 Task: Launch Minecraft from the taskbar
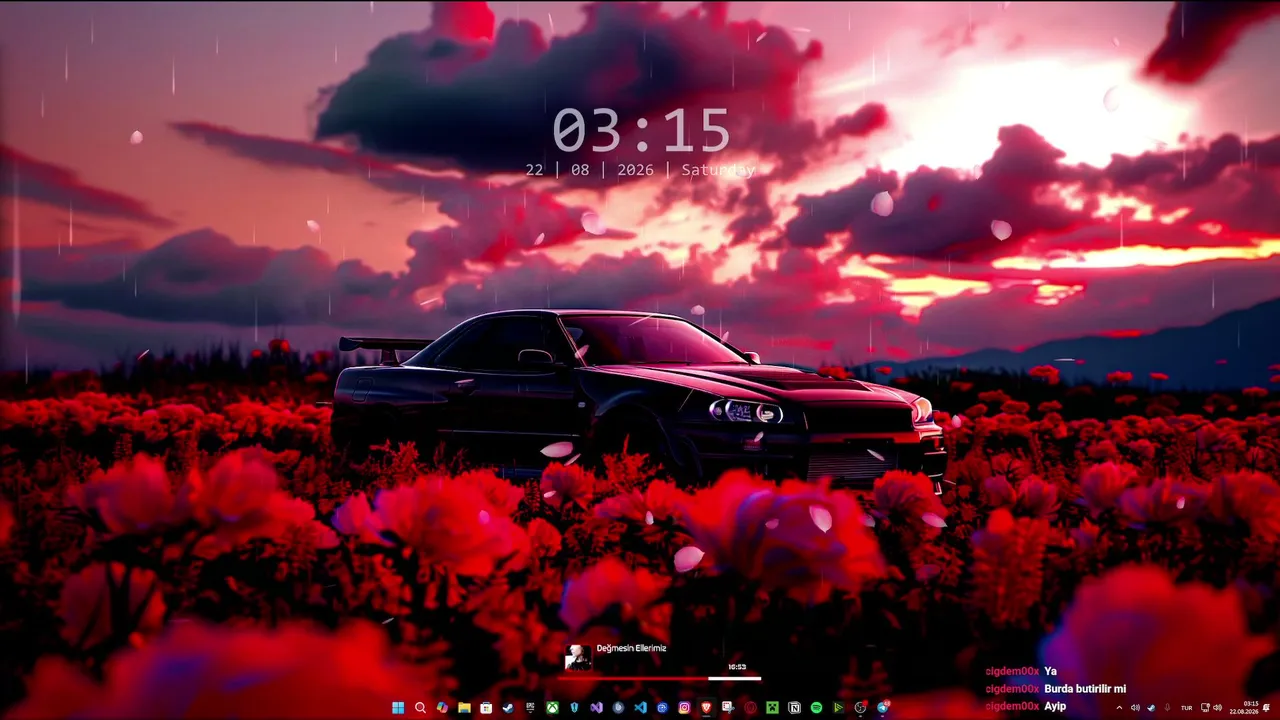[x=772, y=708]
